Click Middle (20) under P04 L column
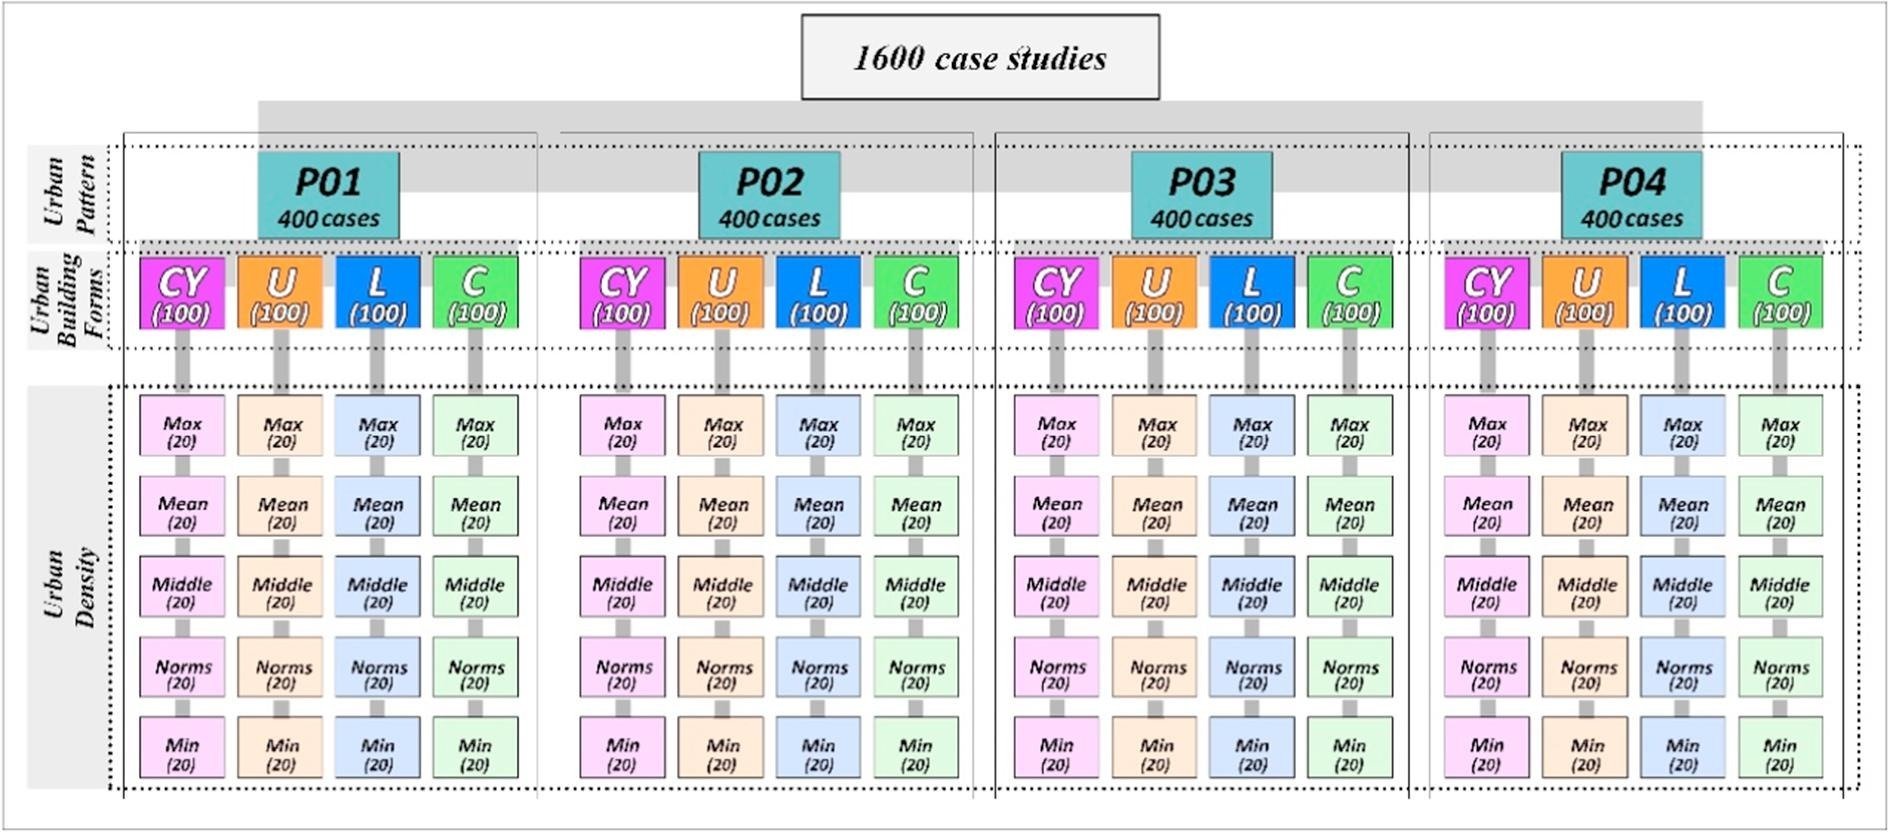Screen dimensions: 1890x833 (x=1682, y=587)
